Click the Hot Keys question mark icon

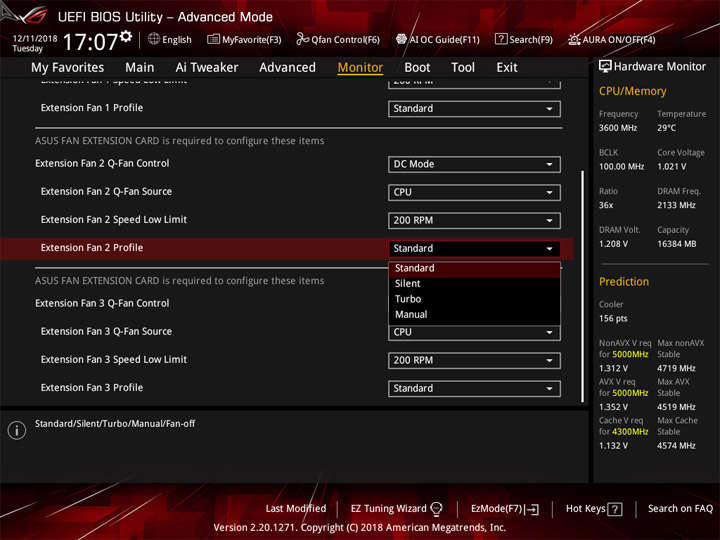coord(615,509)
